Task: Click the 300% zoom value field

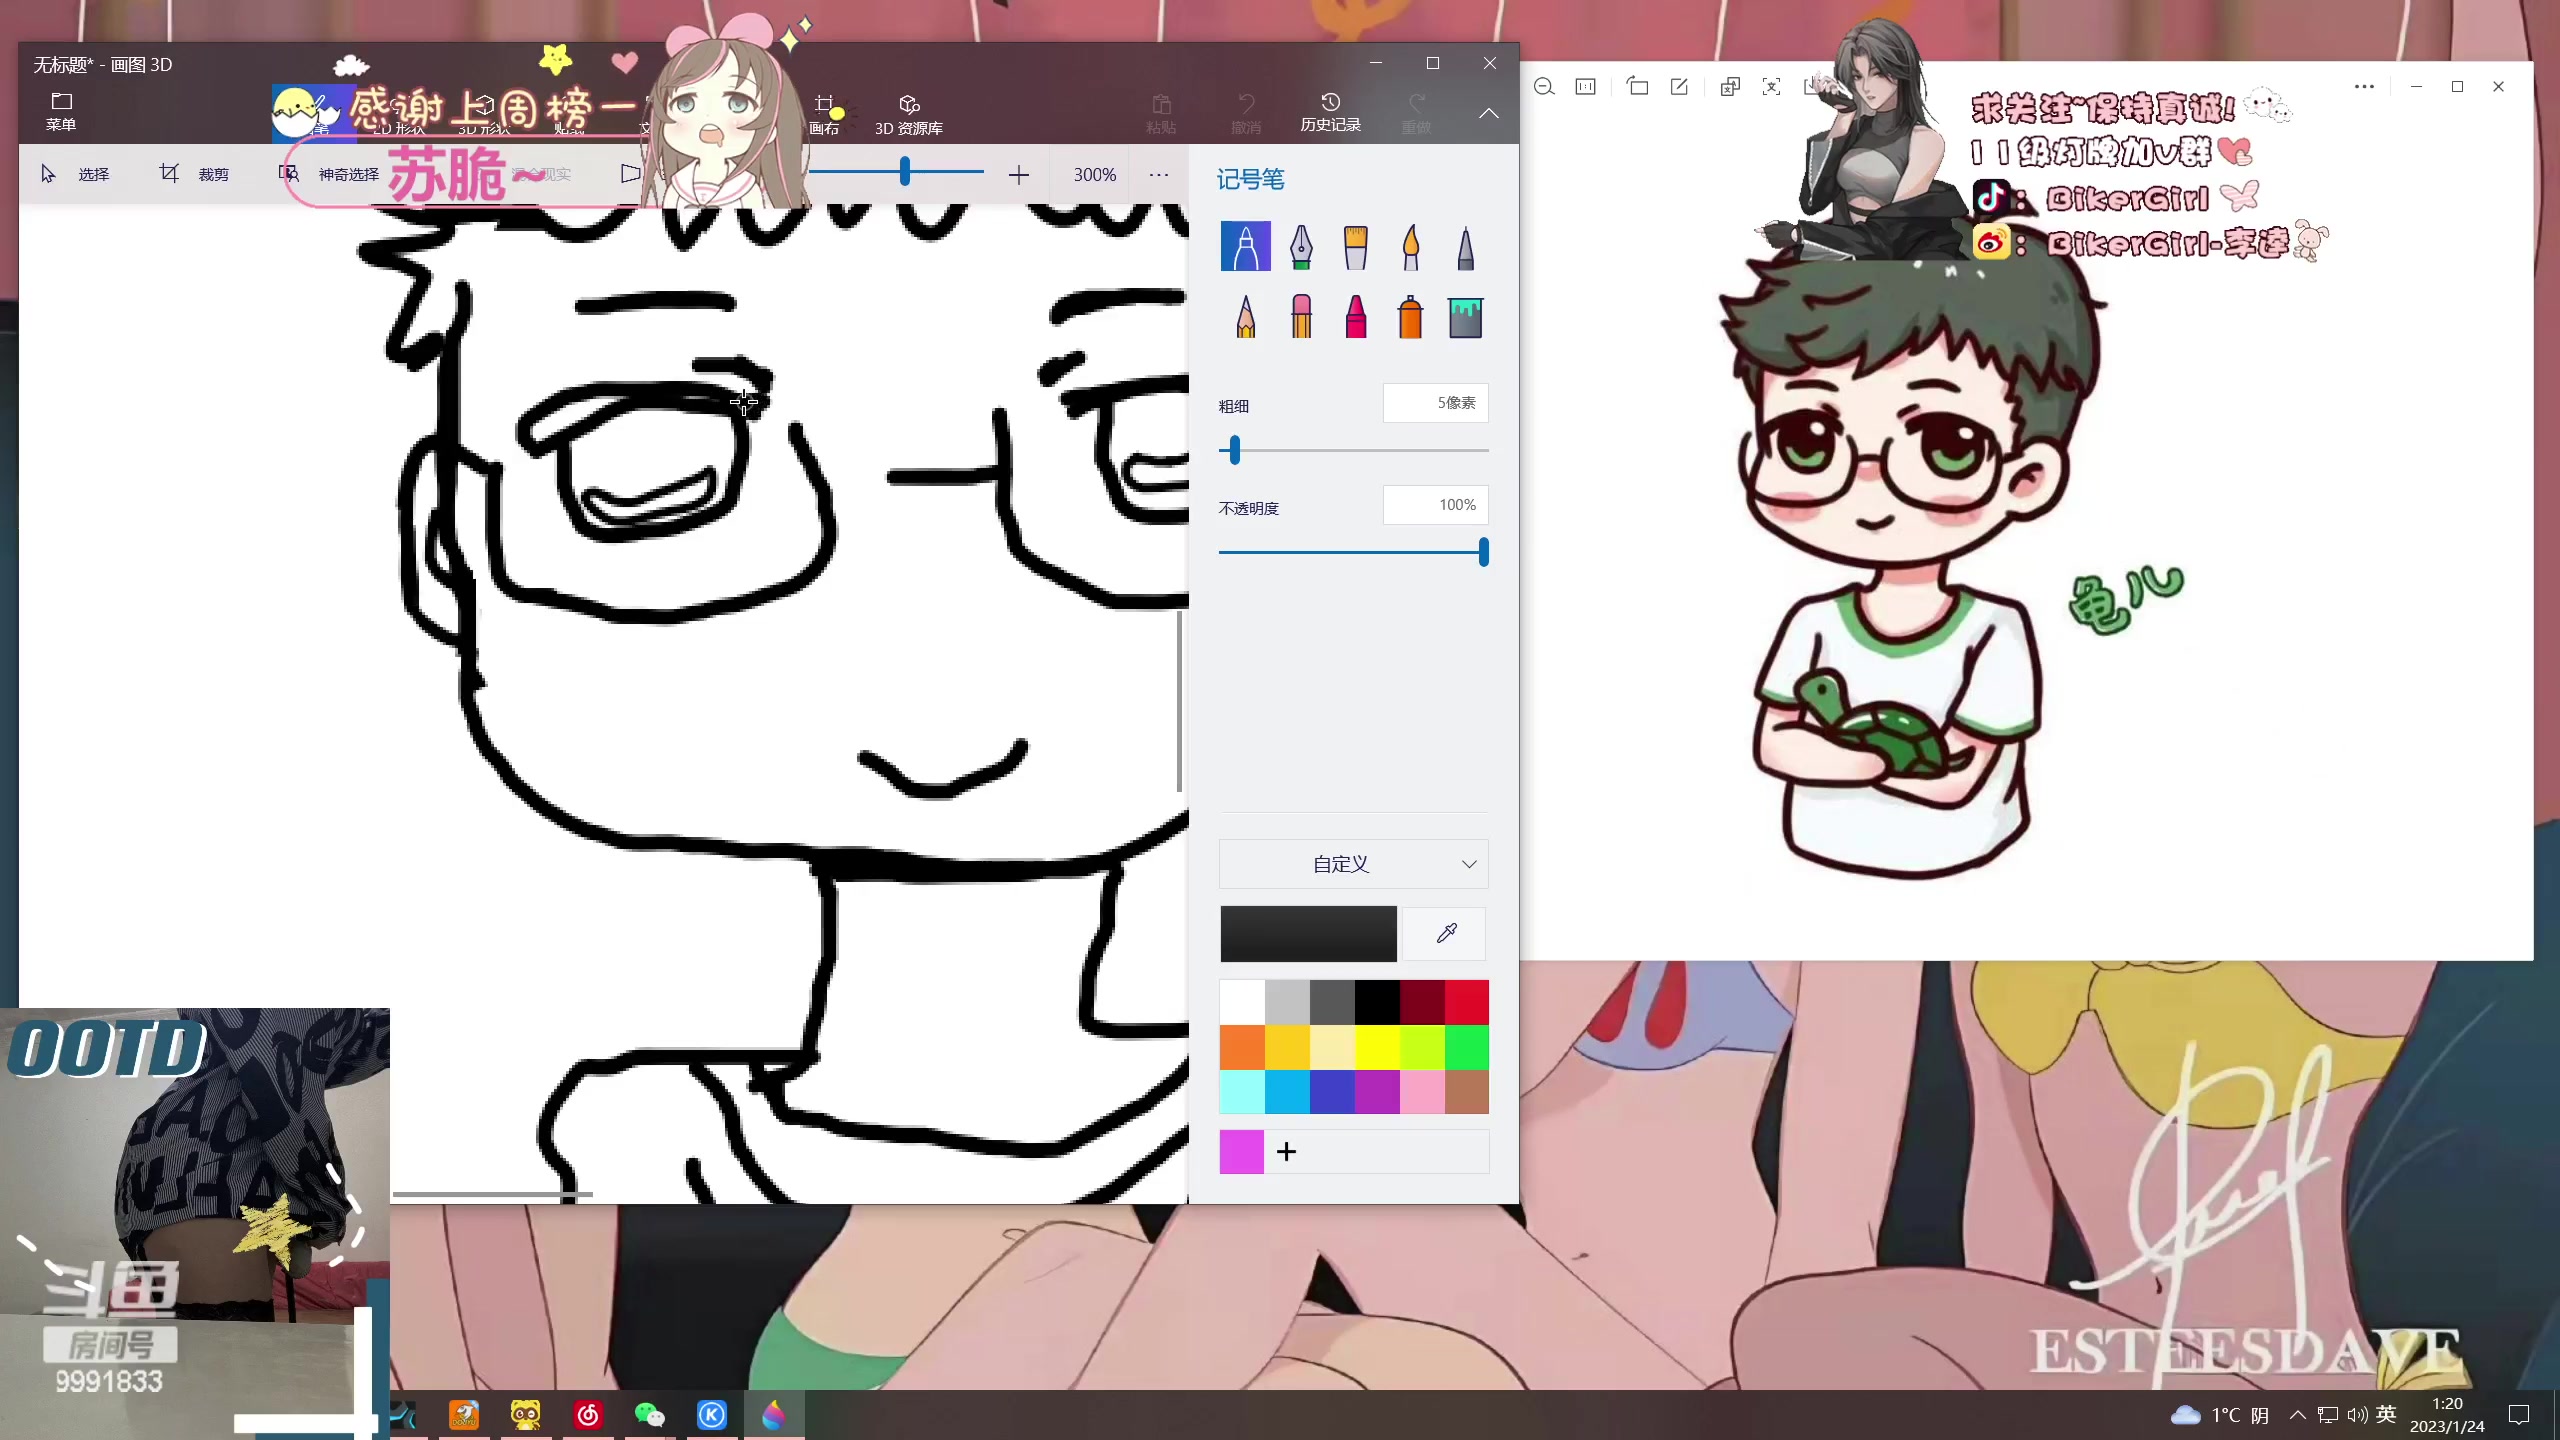Action: 1094,175
